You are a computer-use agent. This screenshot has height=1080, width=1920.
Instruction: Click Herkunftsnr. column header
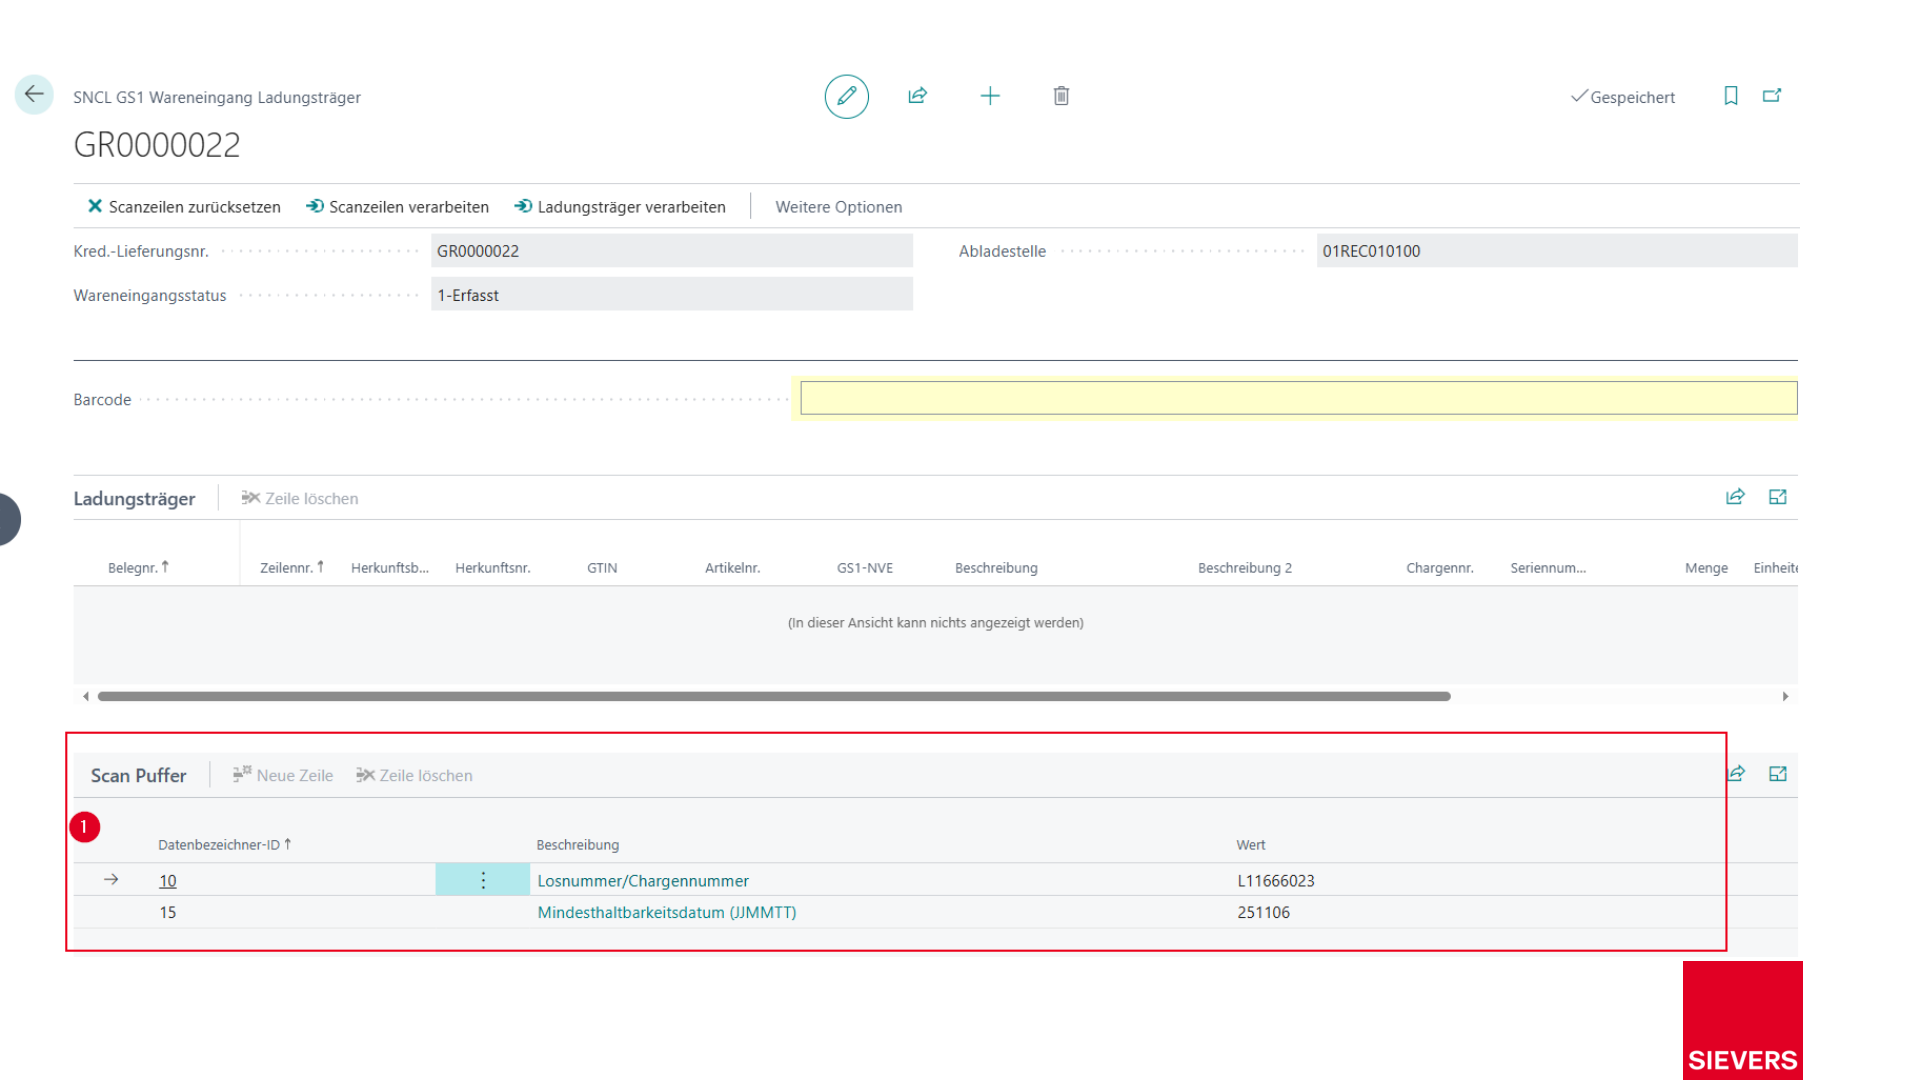coord(493,568)
